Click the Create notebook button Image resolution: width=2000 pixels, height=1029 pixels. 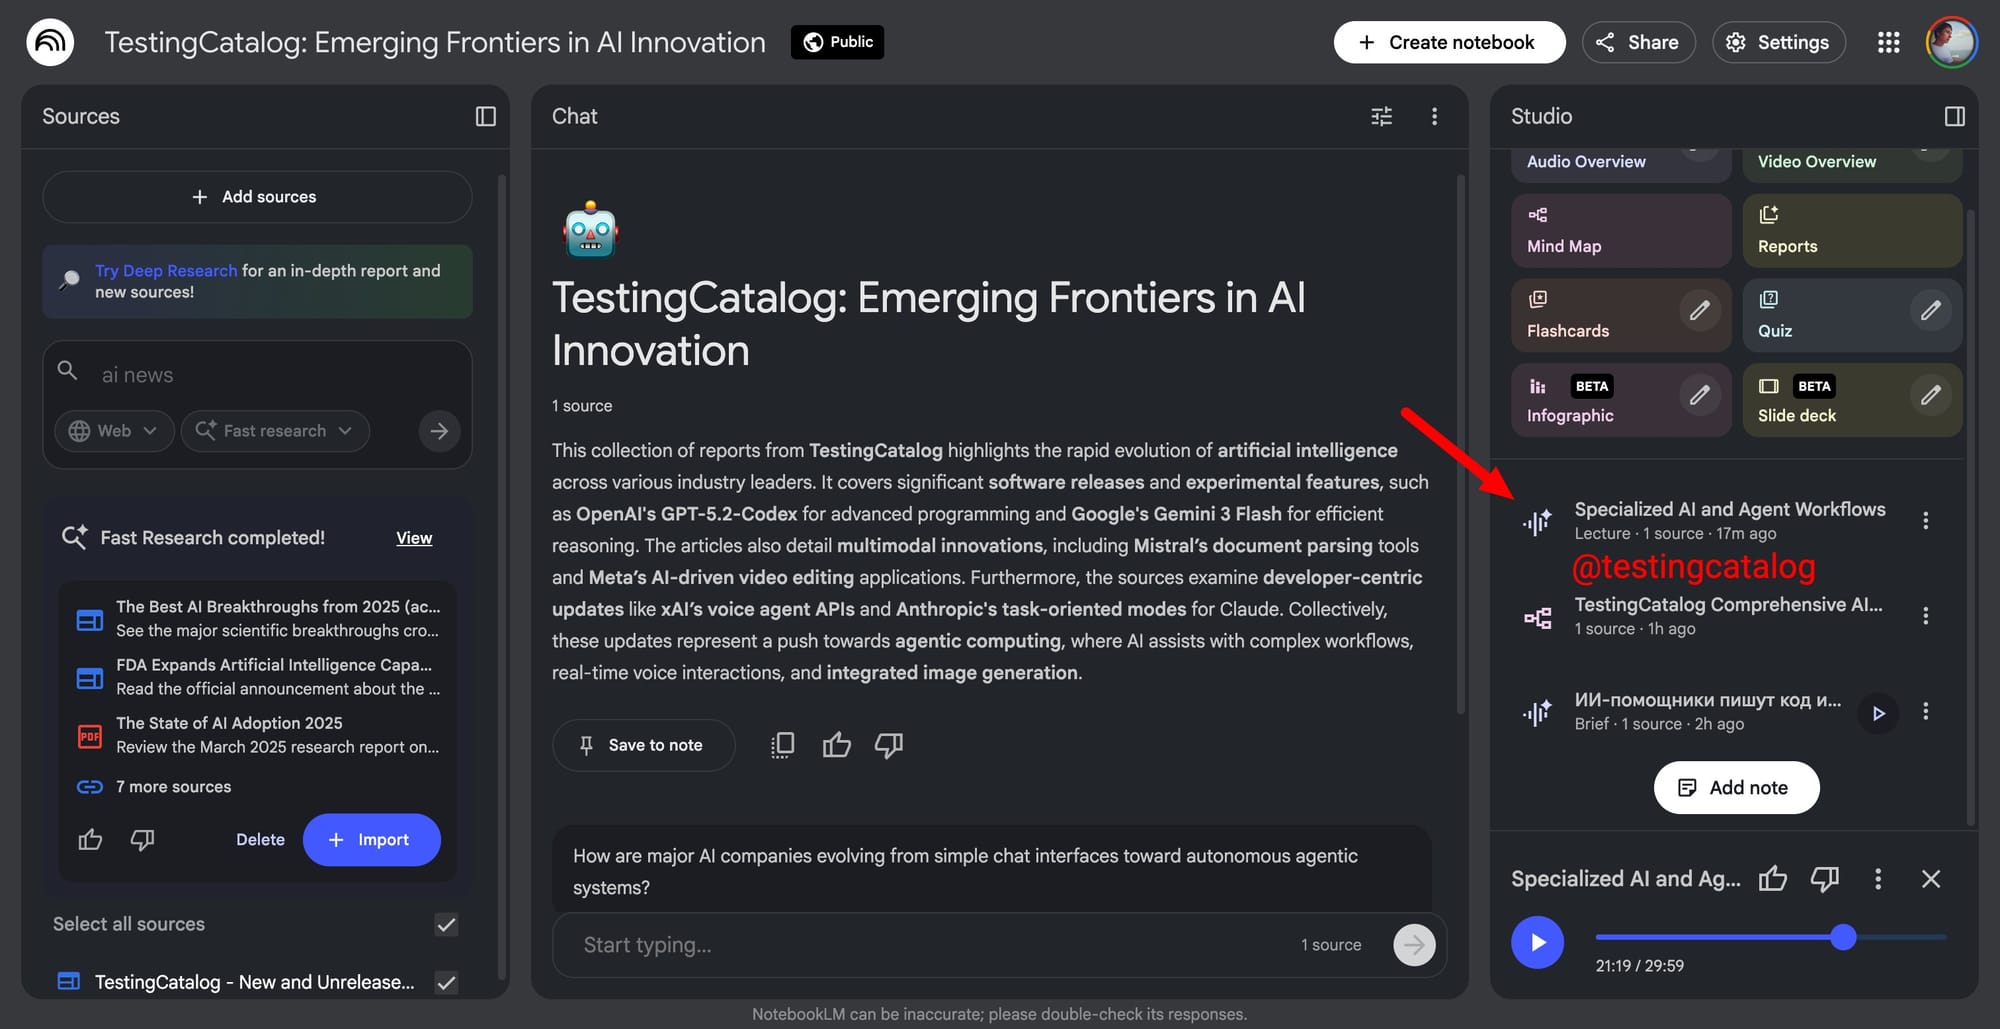pyautogui.click(x=1448, y=42)
